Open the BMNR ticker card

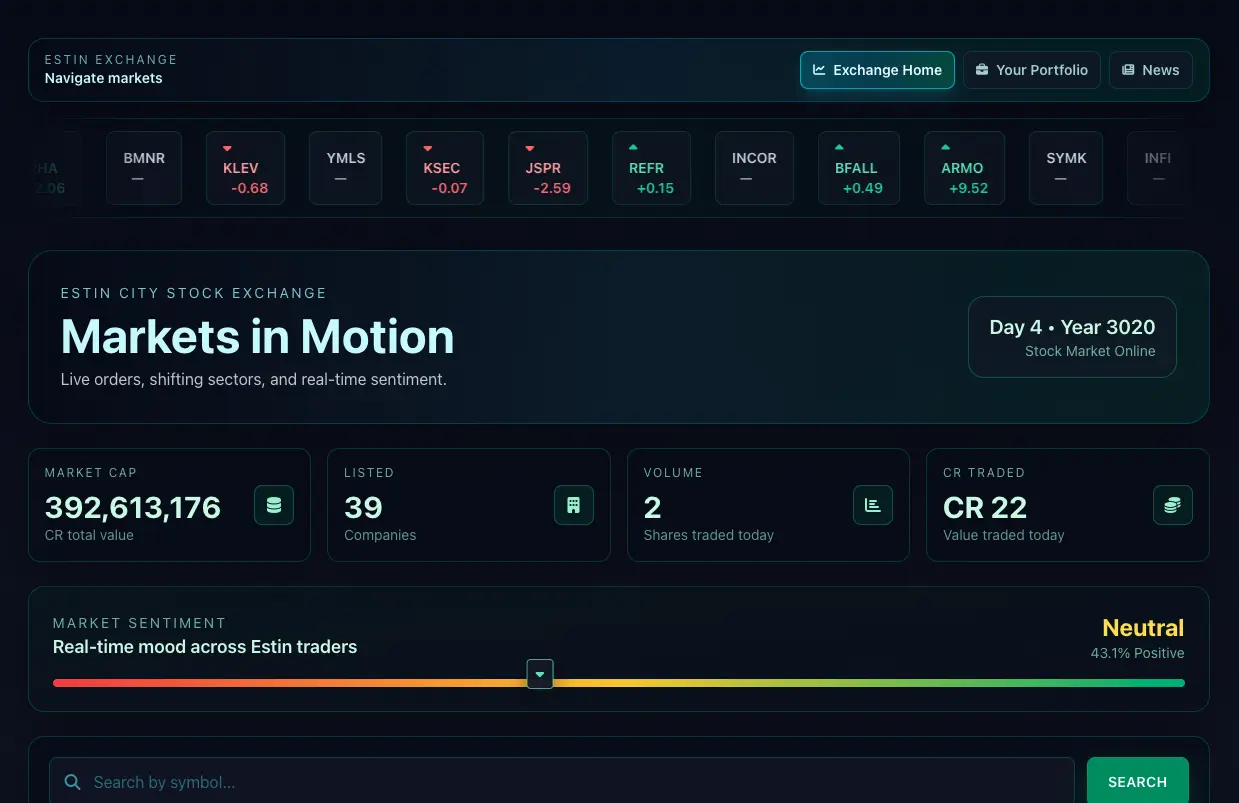coord(144,168)
